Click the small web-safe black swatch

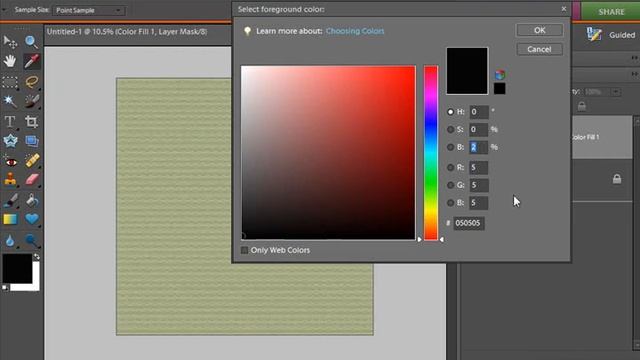click(500, 89)
